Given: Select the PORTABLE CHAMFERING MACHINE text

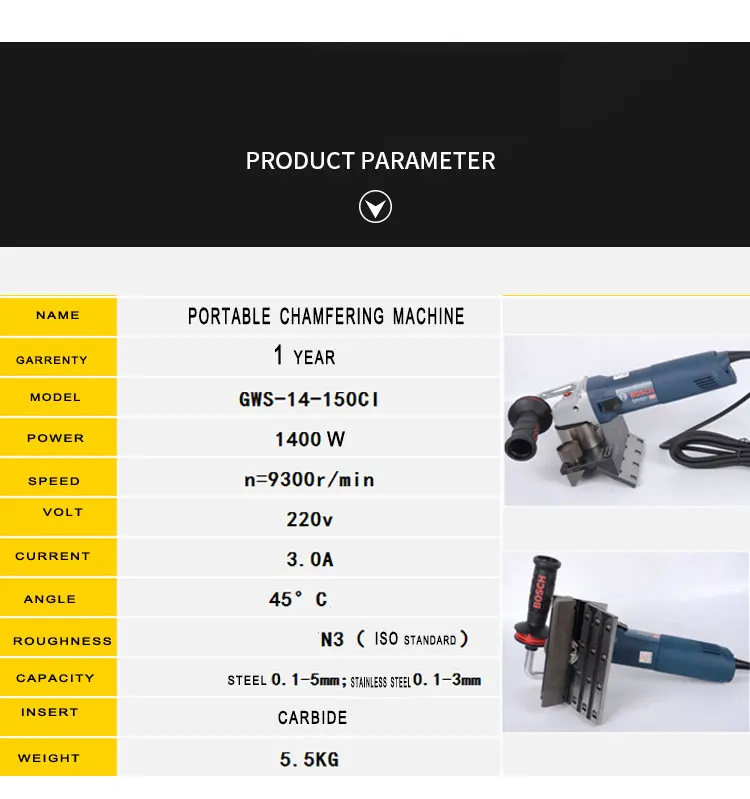Looking at the screenshot, I should [326, 316].
